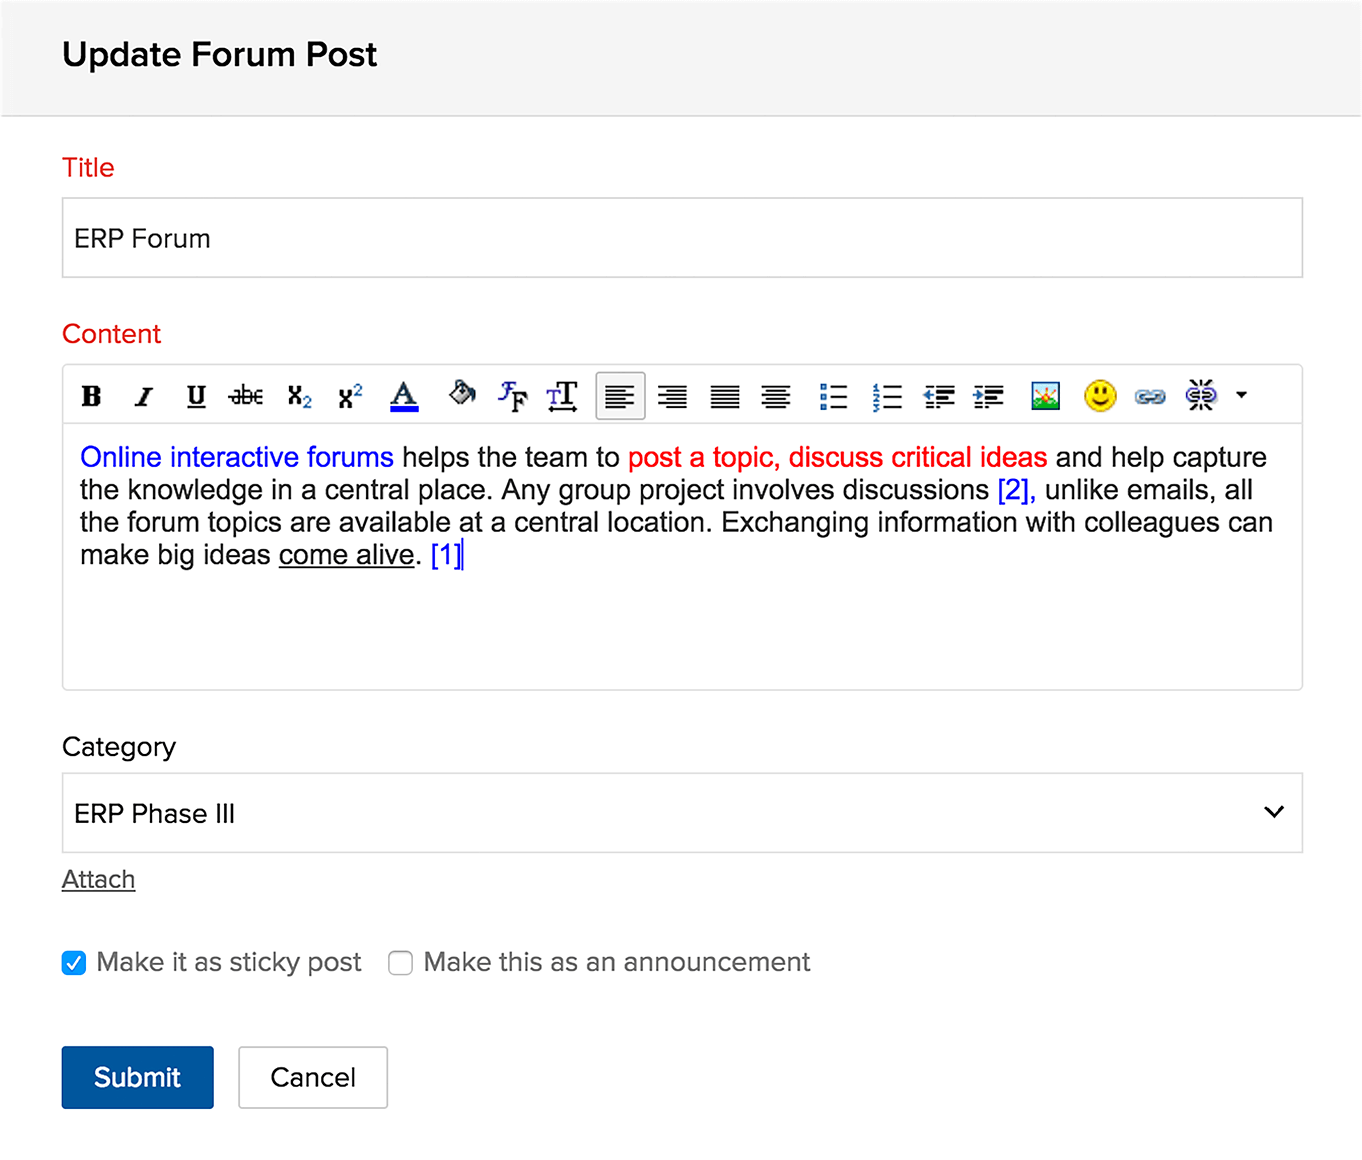Image resolution: width=1362 pixels, height=1160 pixels.
Task: Open the font color picker
Action: (x=404, y=396)
